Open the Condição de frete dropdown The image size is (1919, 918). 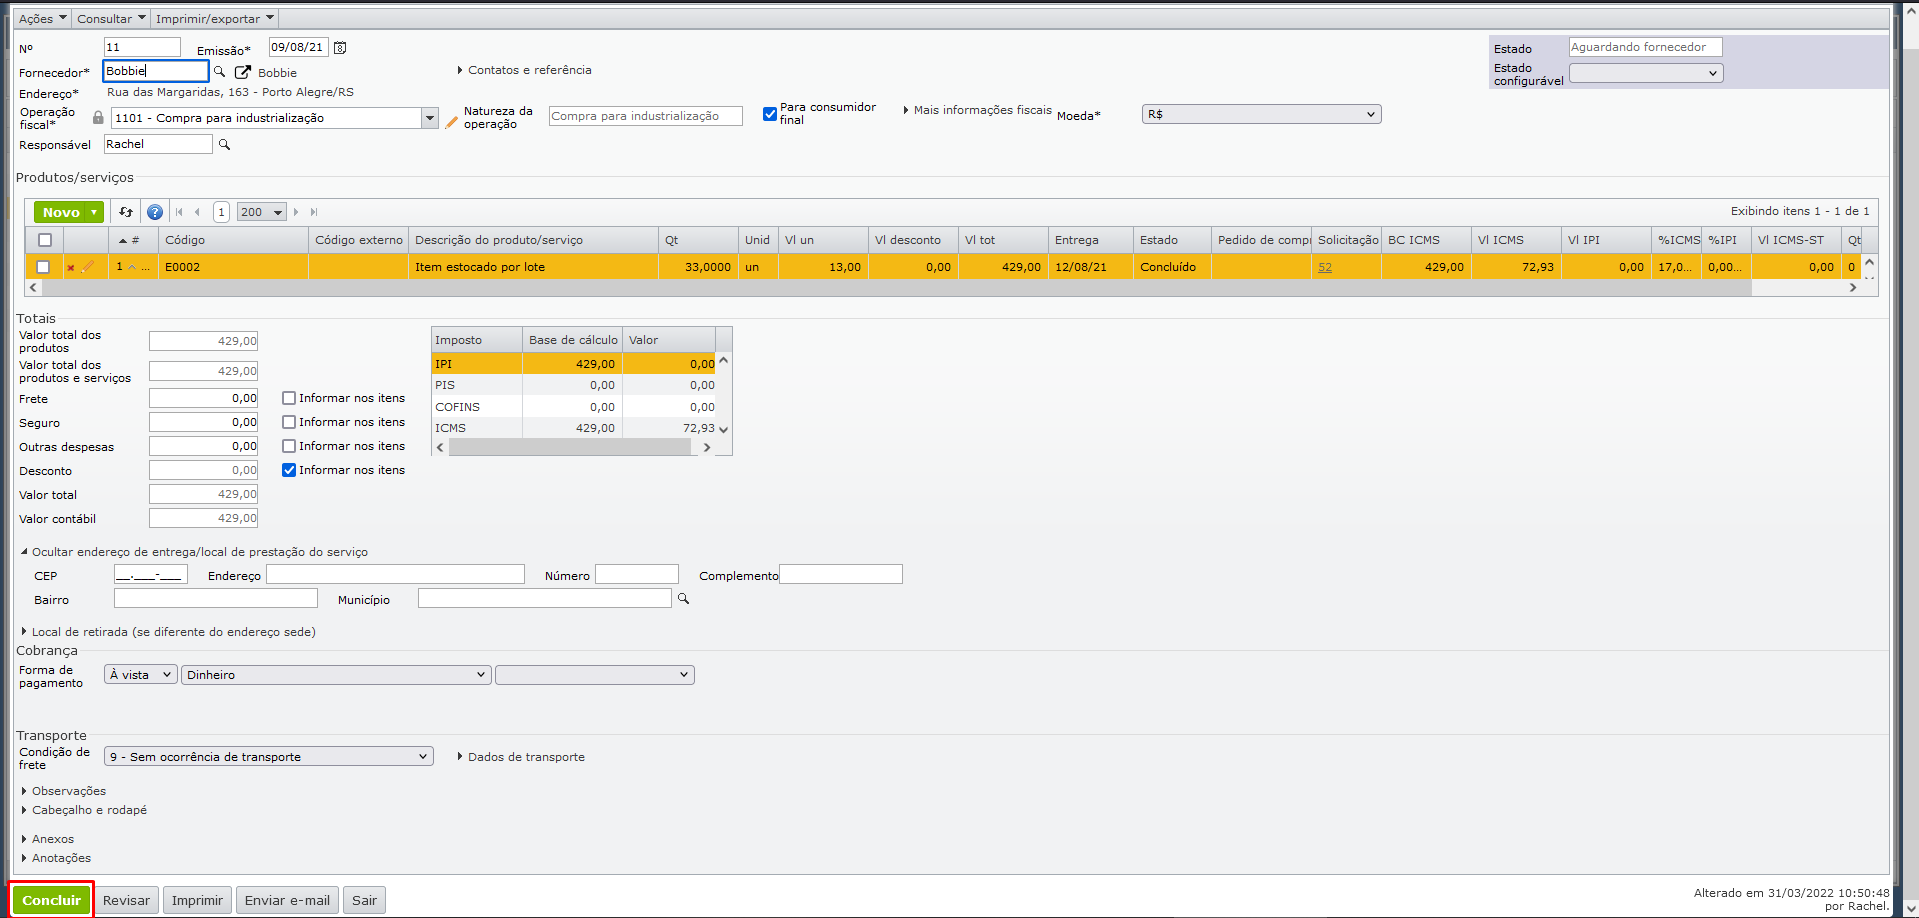click(268, 757)
